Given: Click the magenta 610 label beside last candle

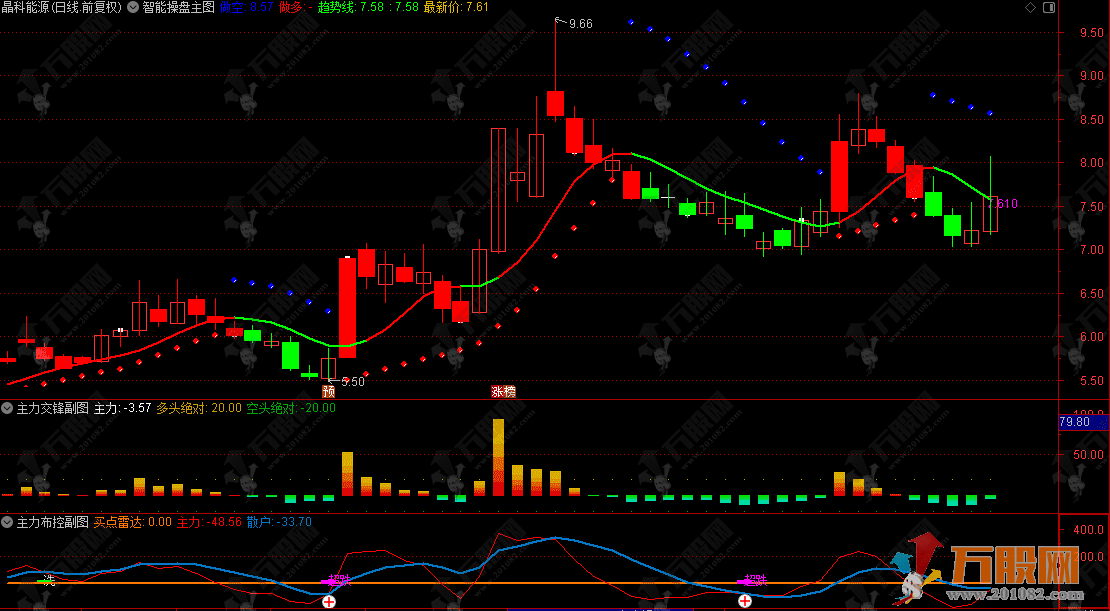Looking at the screenshot, I should [1007, 204].
